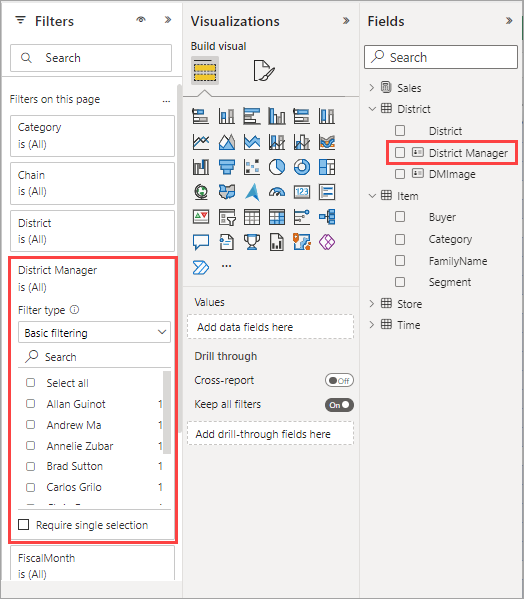Image resolution: width=524 pixels, height=599 pixels.
Task: Tick the Segment field checkbox
Action: [400, 282]
